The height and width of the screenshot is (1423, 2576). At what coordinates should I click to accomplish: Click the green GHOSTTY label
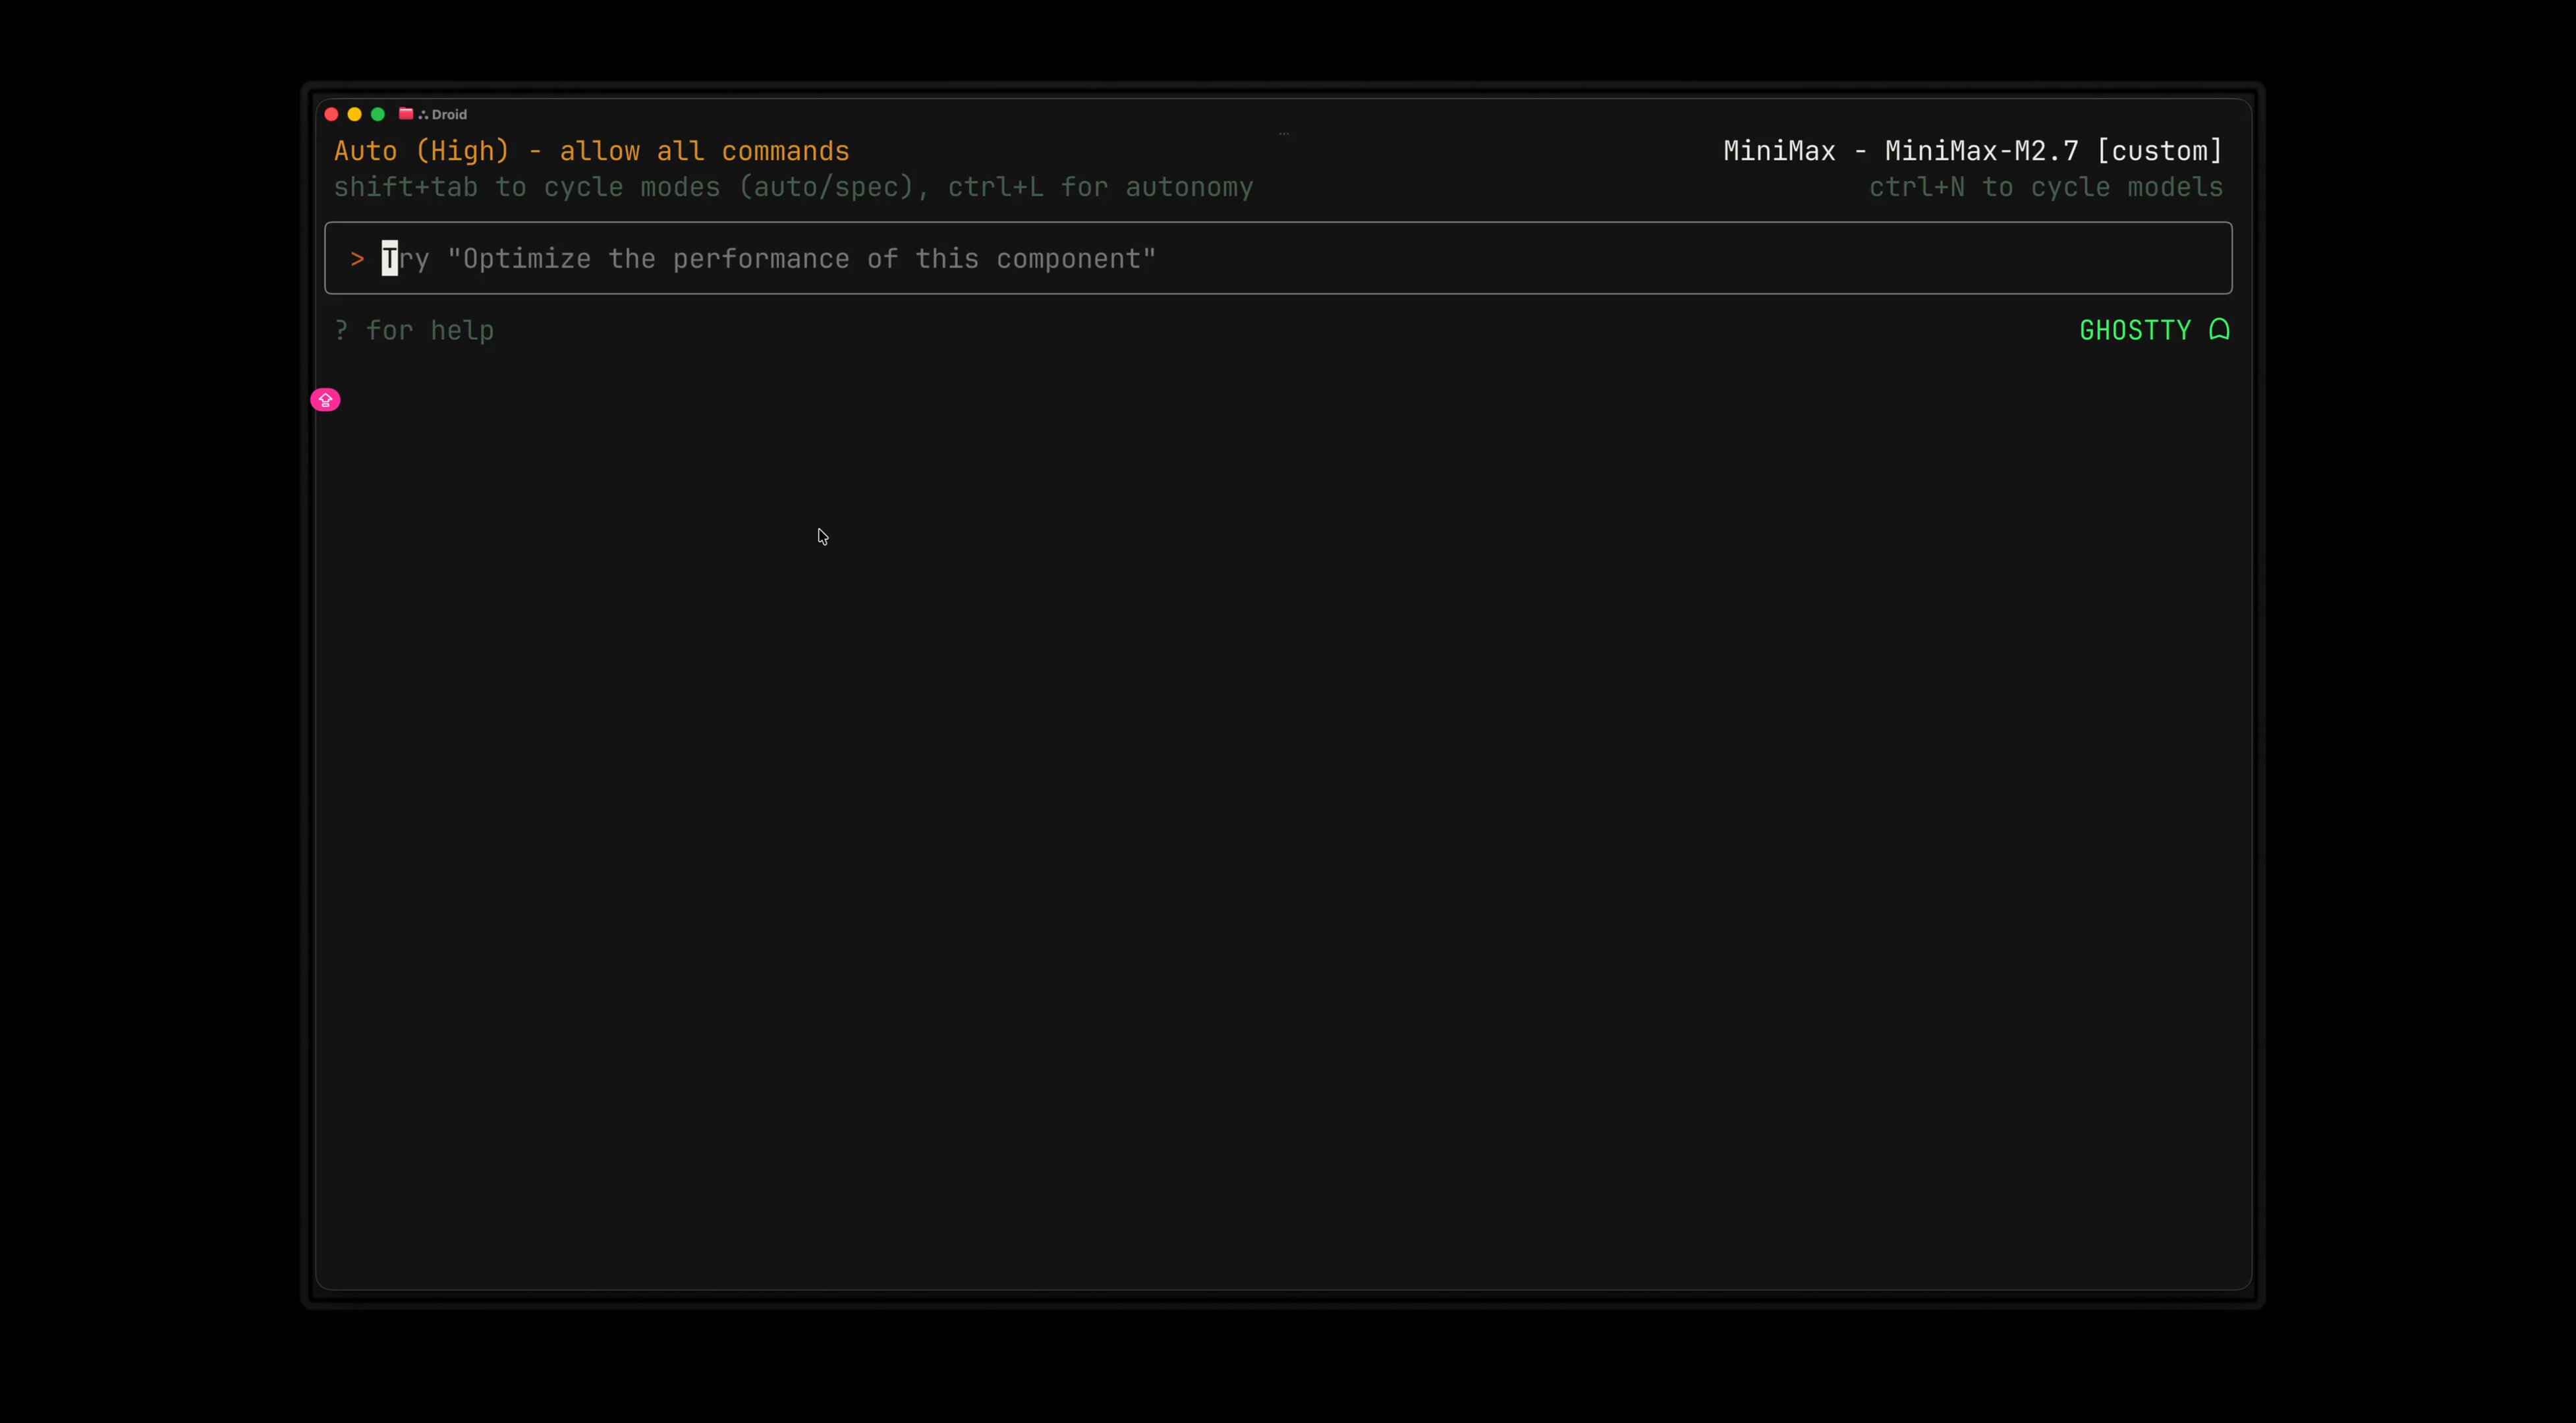click(x=2135, y=330)
